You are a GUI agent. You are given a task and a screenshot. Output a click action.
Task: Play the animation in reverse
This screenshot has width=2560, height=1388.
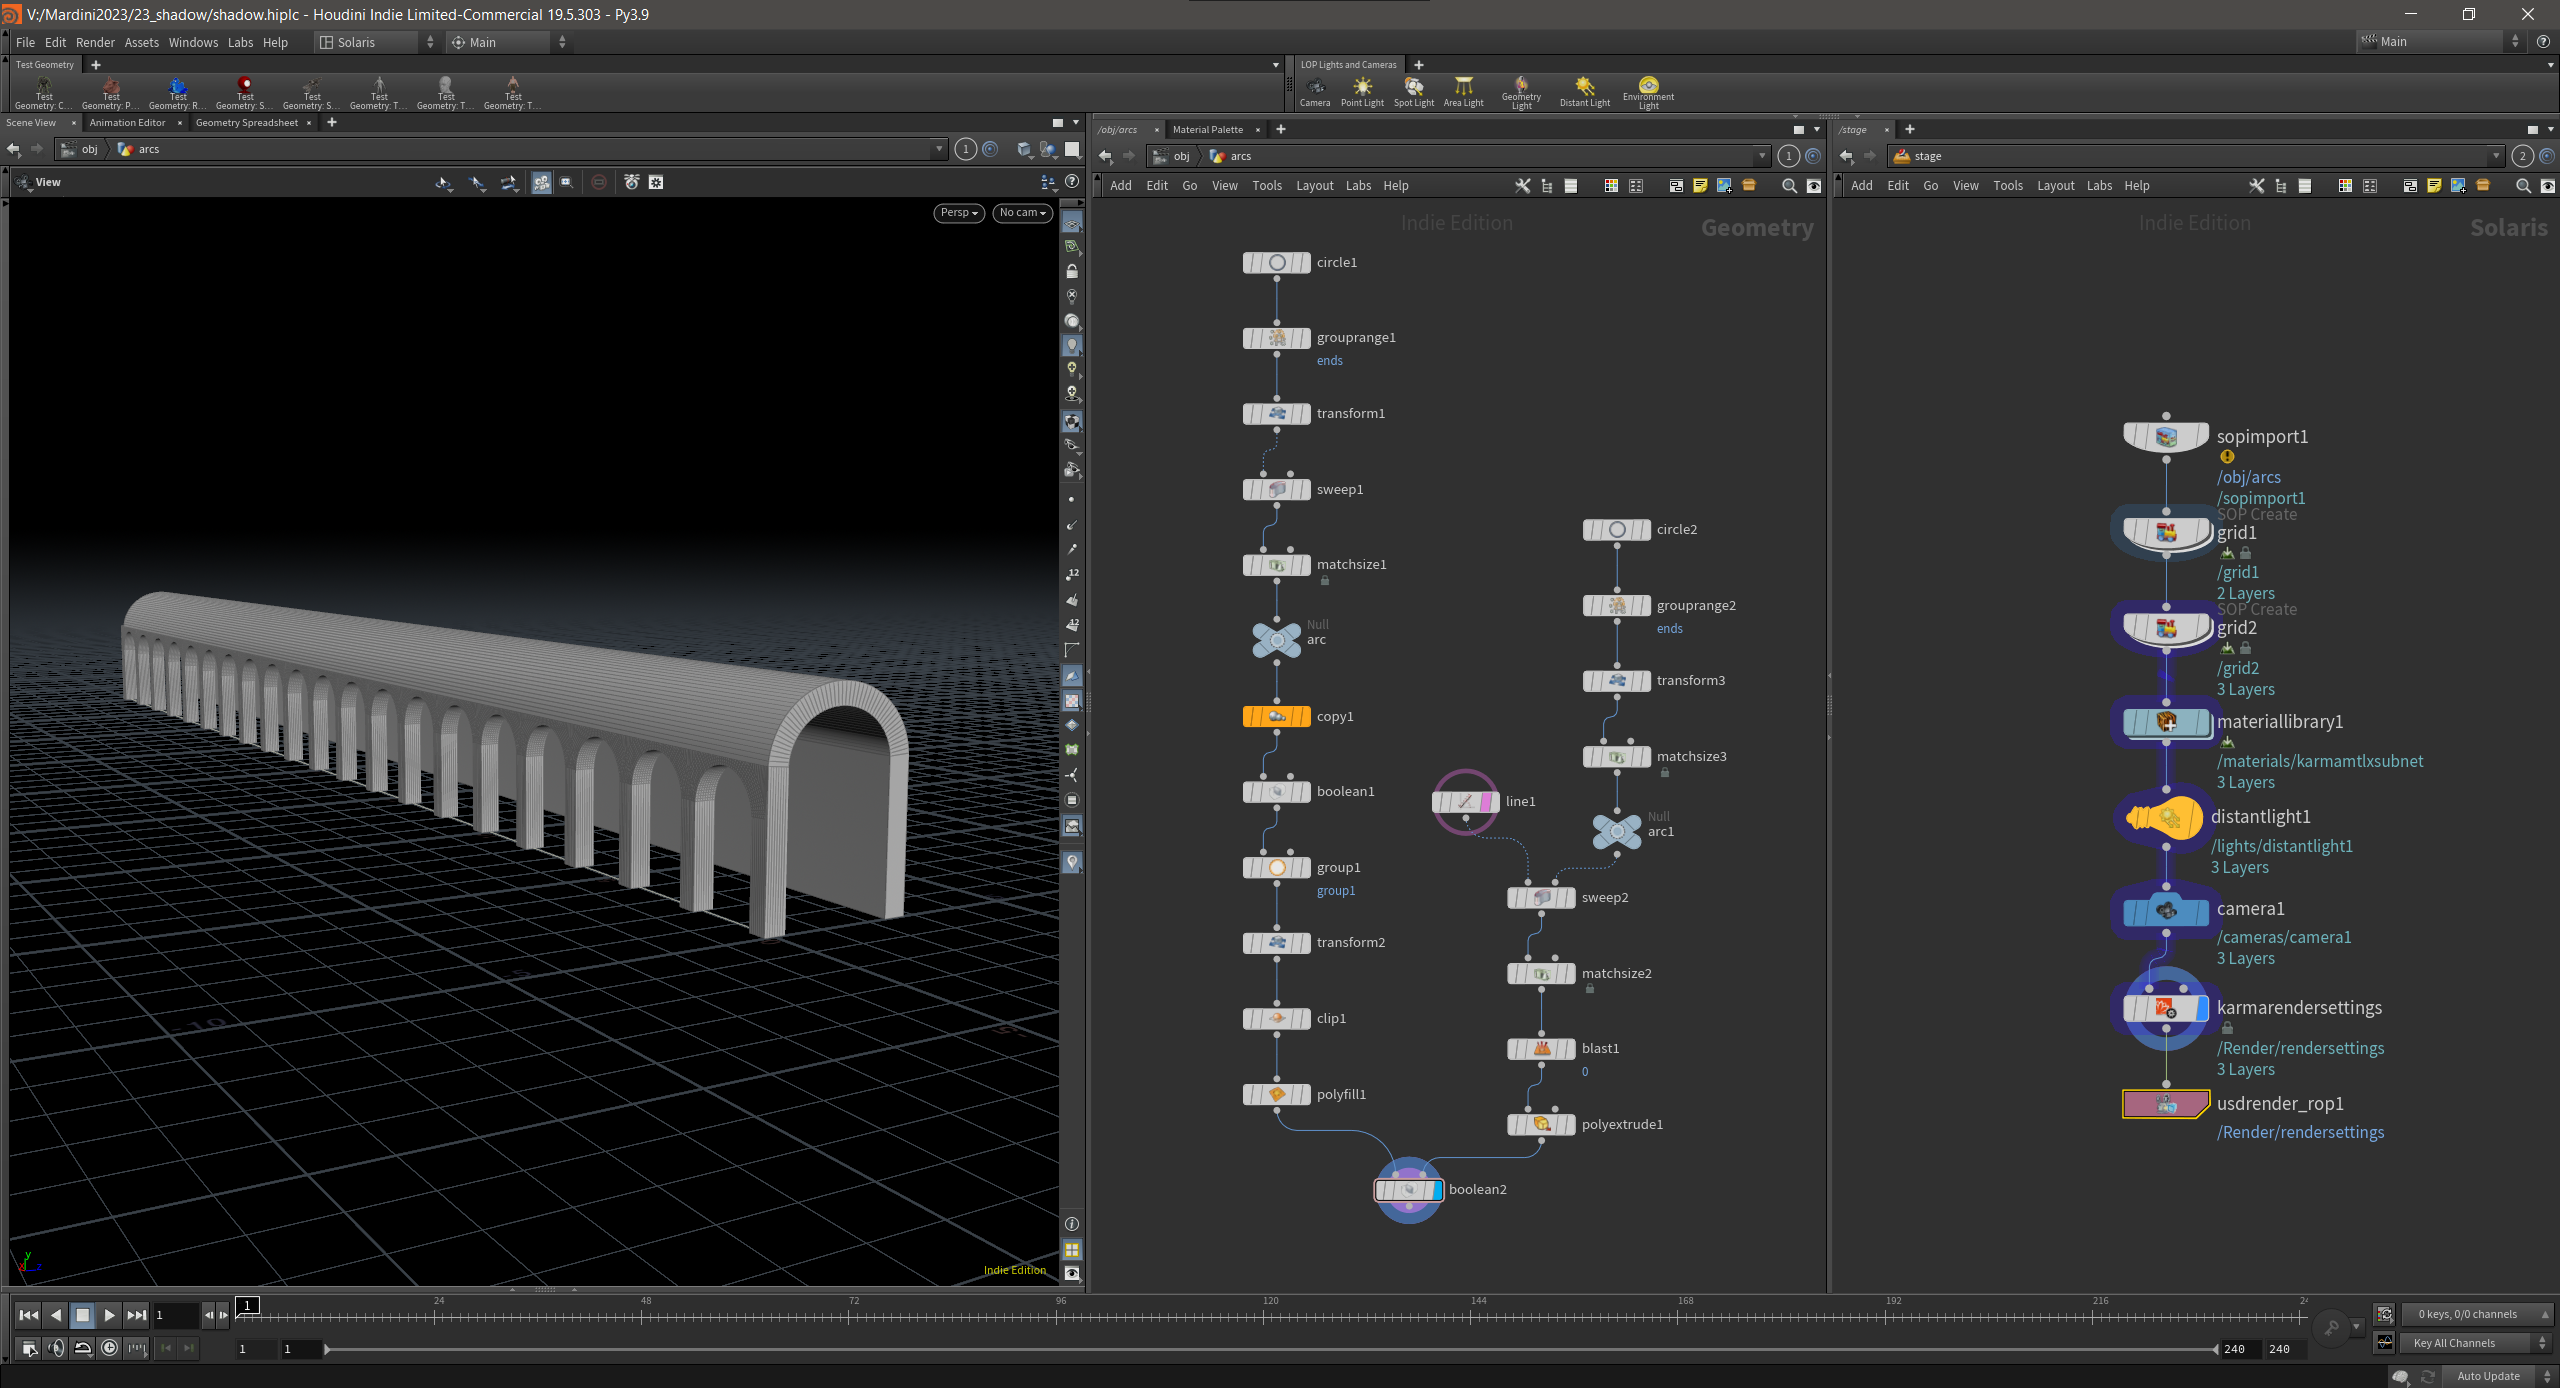click(x=56, y=1315)
